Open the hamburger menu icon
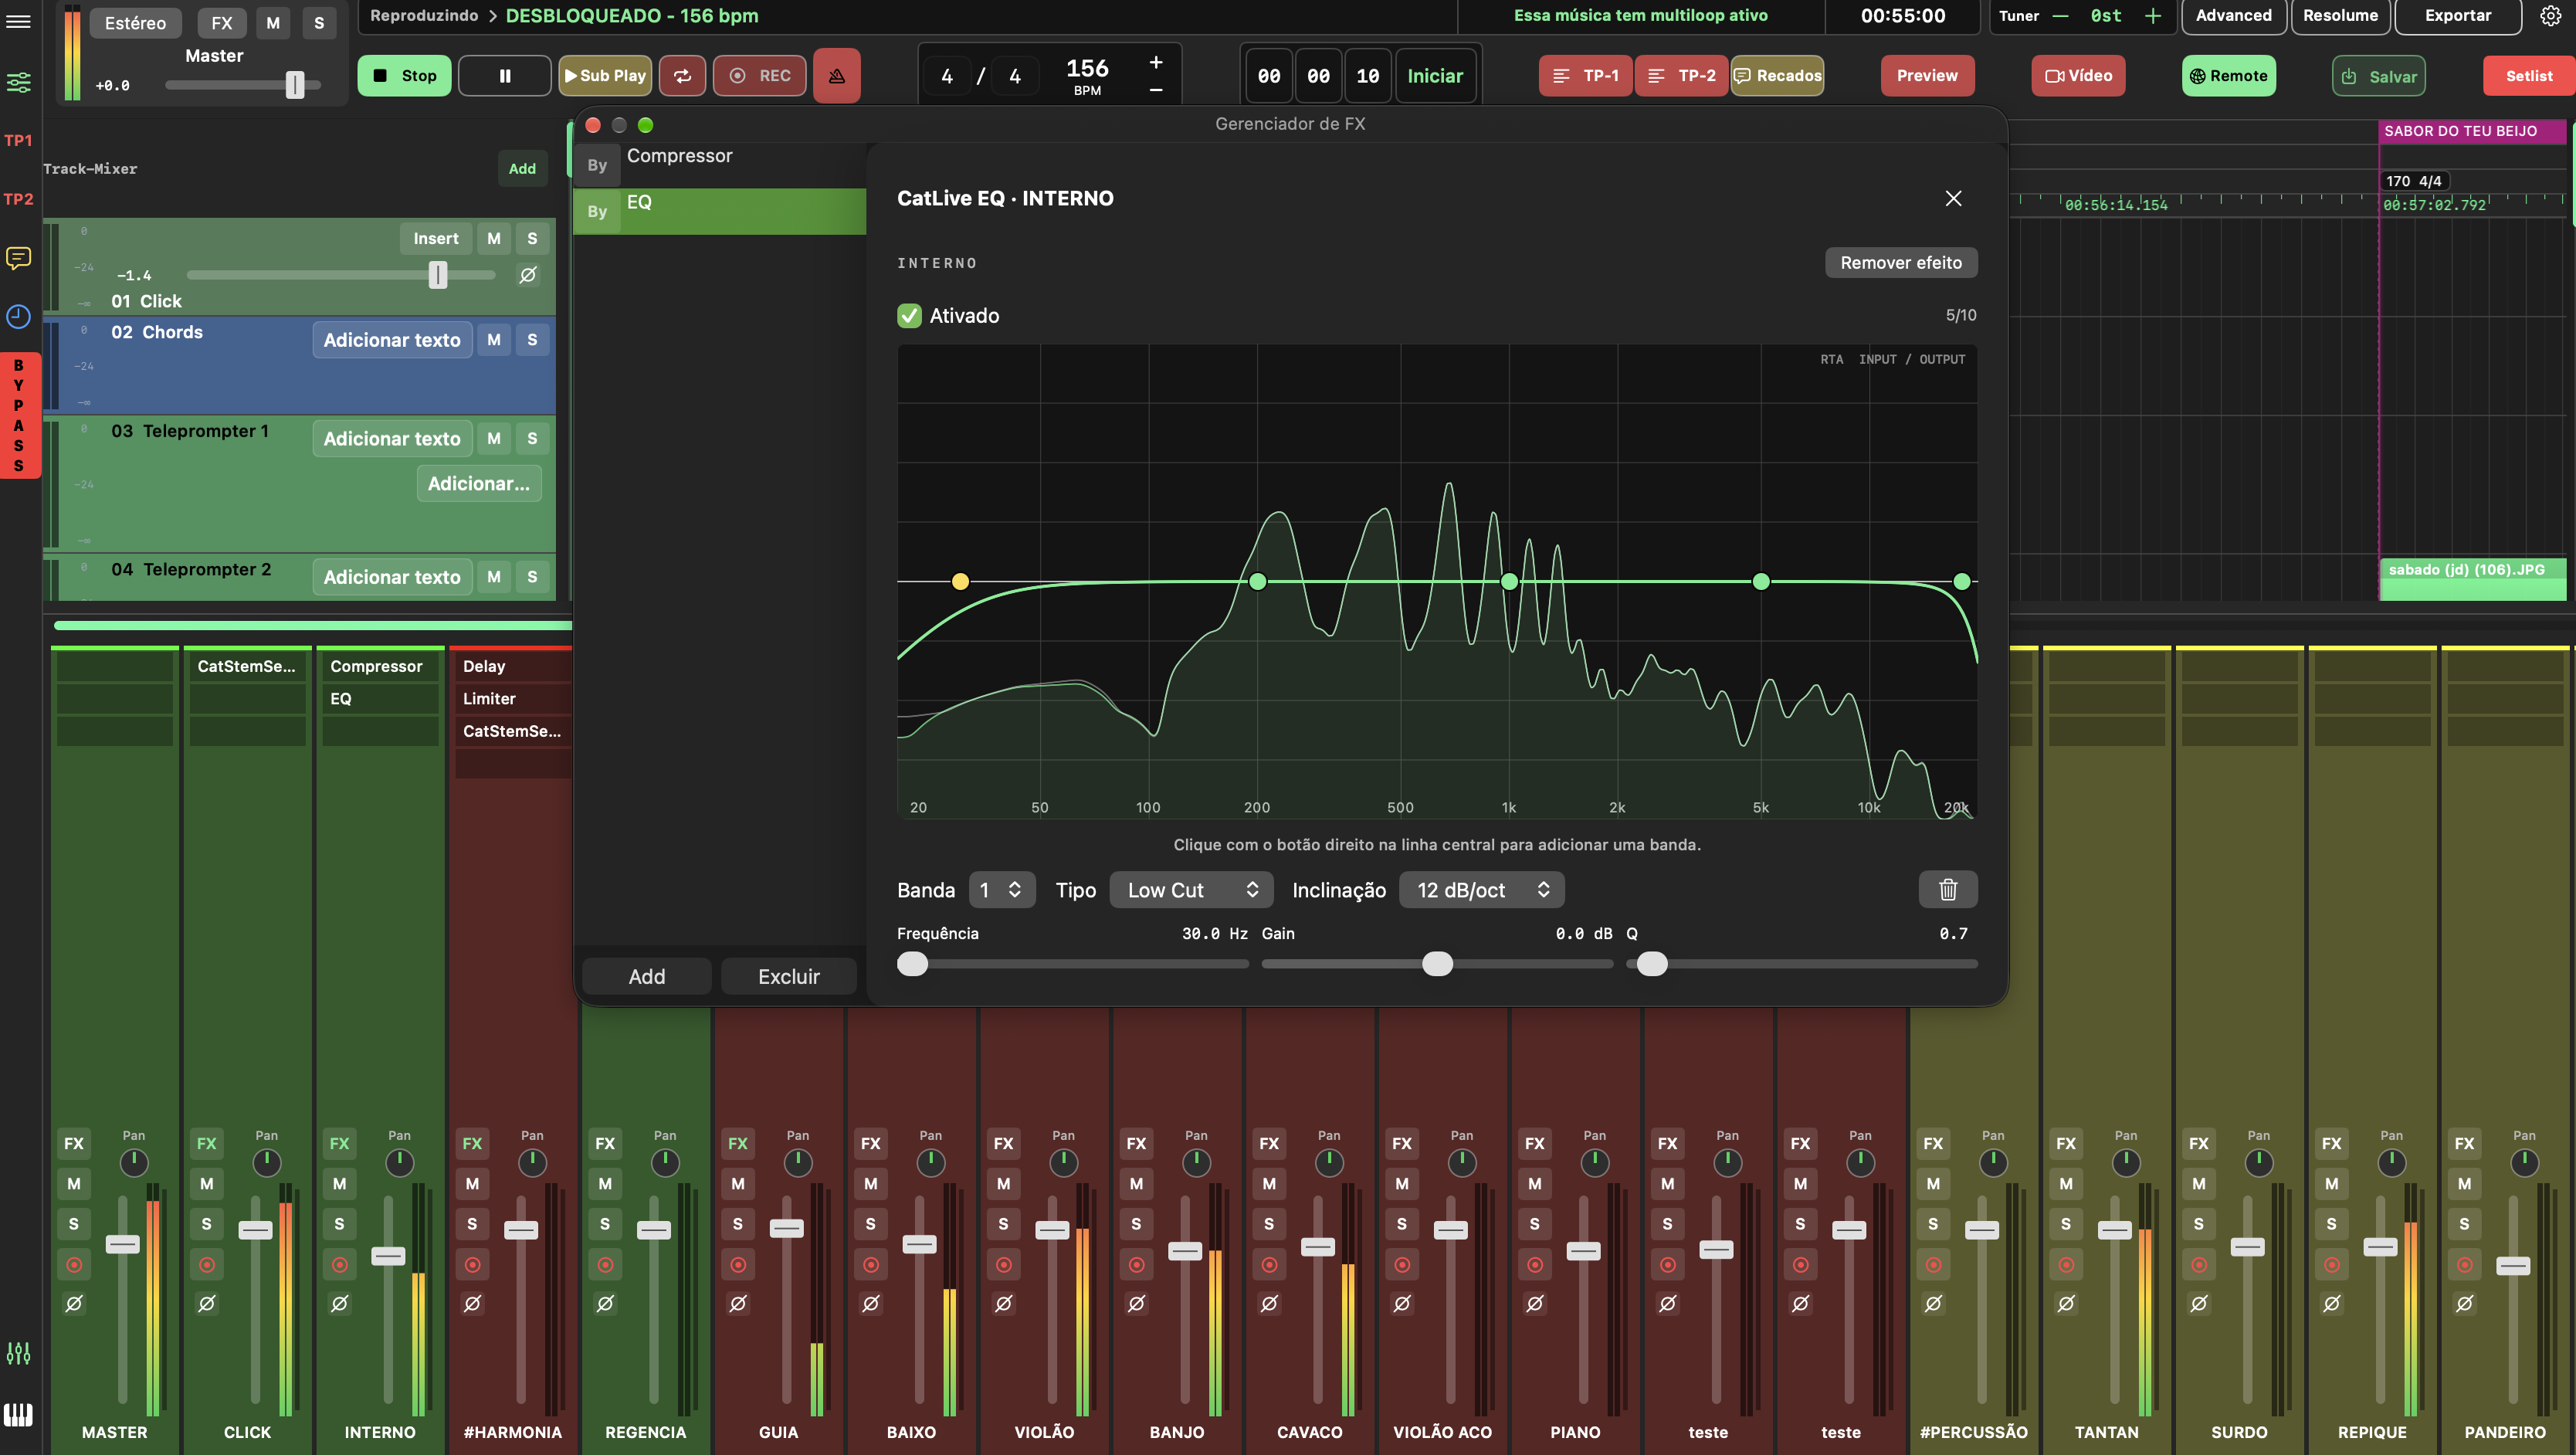 (19, 20)
